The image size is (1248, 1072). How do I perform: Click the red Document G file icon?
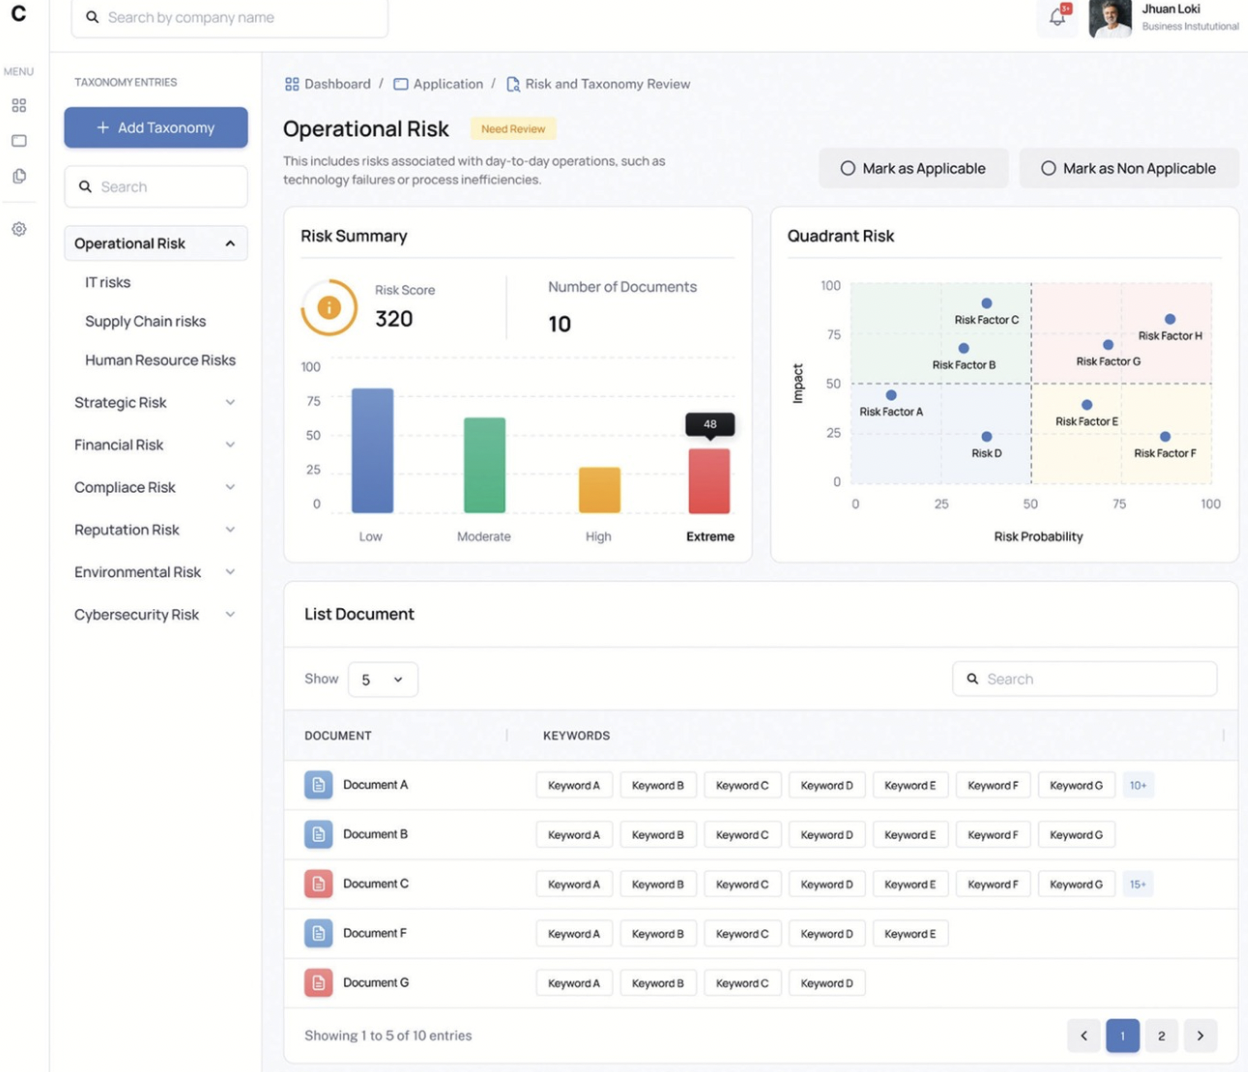318,983
